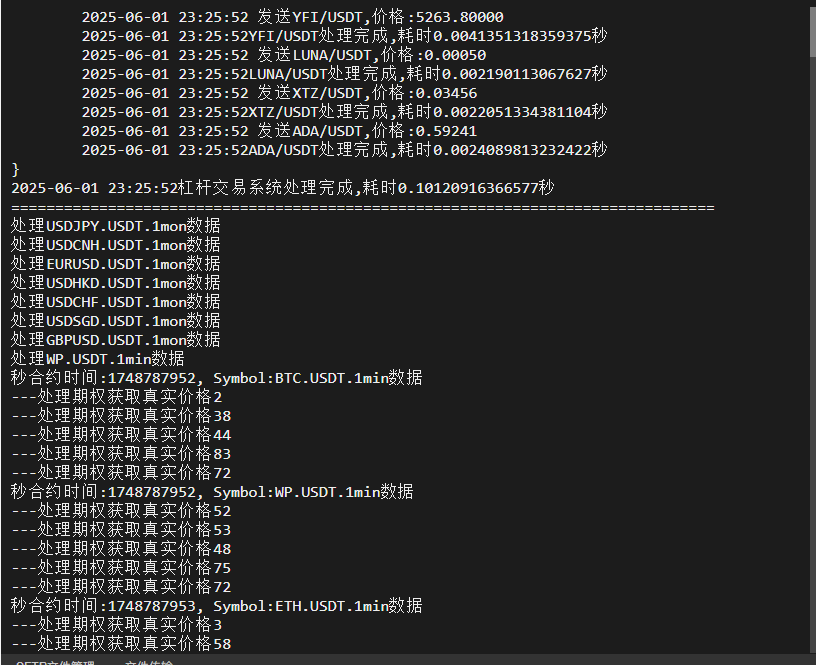816x665 pixels.
Task: Click the scrollbar track below the thumb
Action: (812, 354)
